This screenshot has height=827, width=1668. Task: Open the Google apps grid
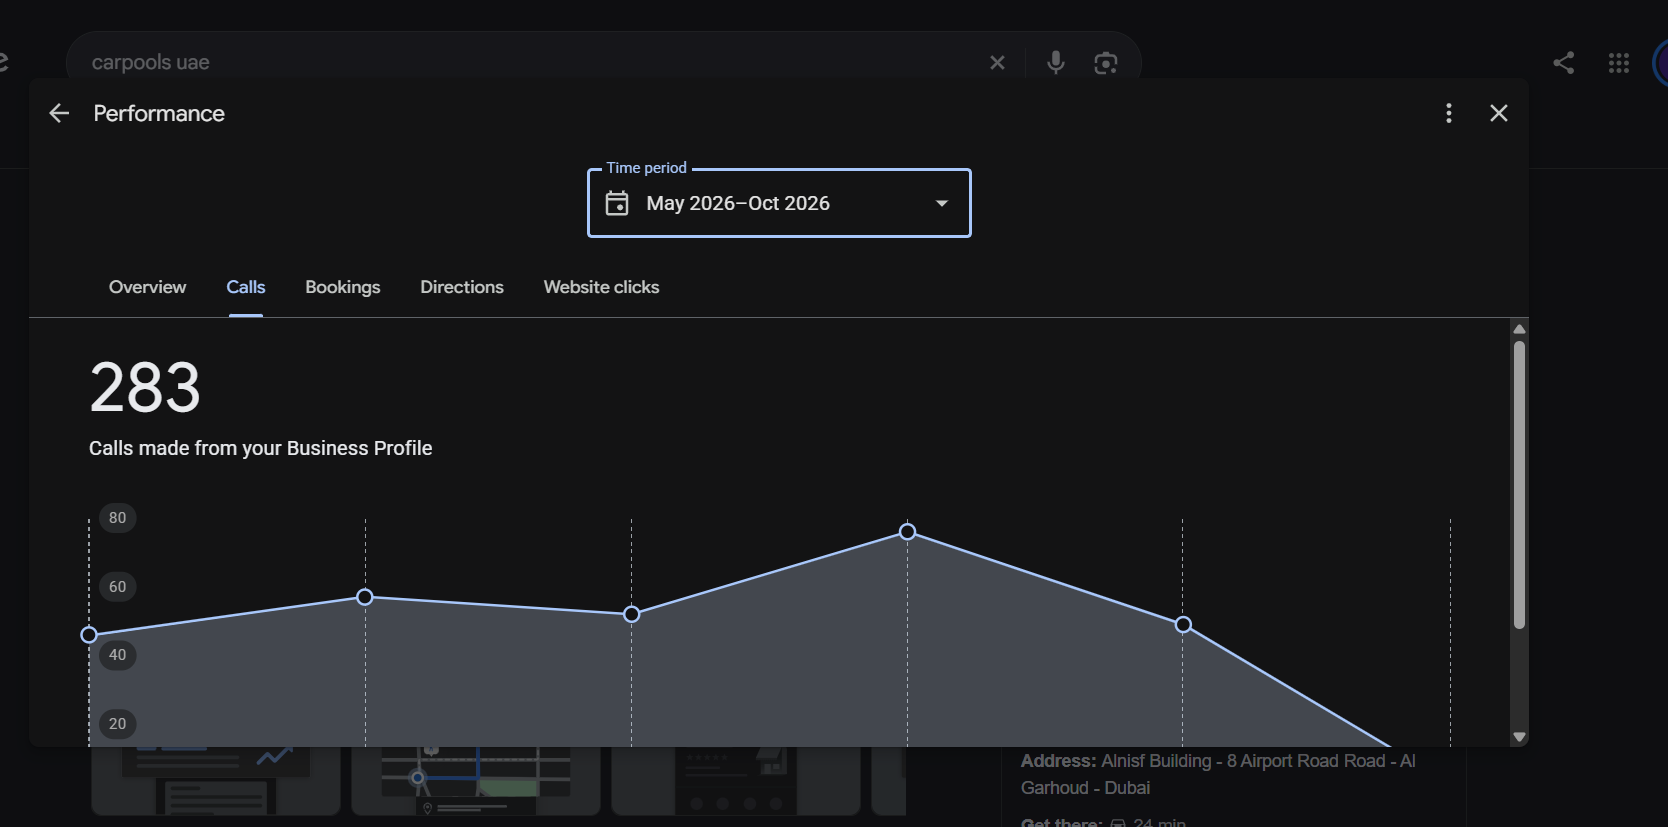(1619, 63)
